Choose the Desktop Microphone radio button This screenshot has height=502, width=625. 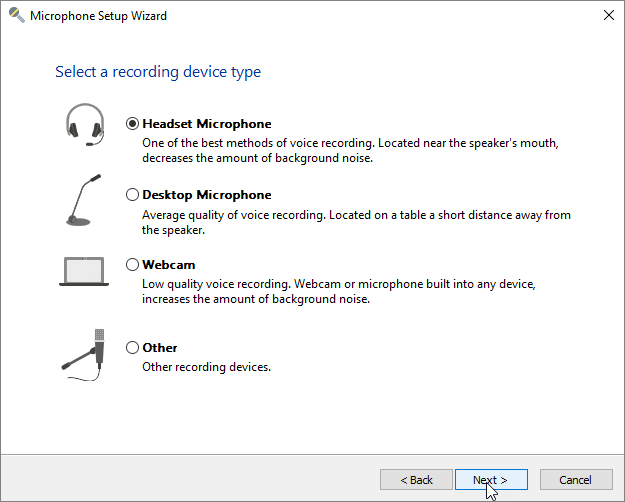(132, 195)
